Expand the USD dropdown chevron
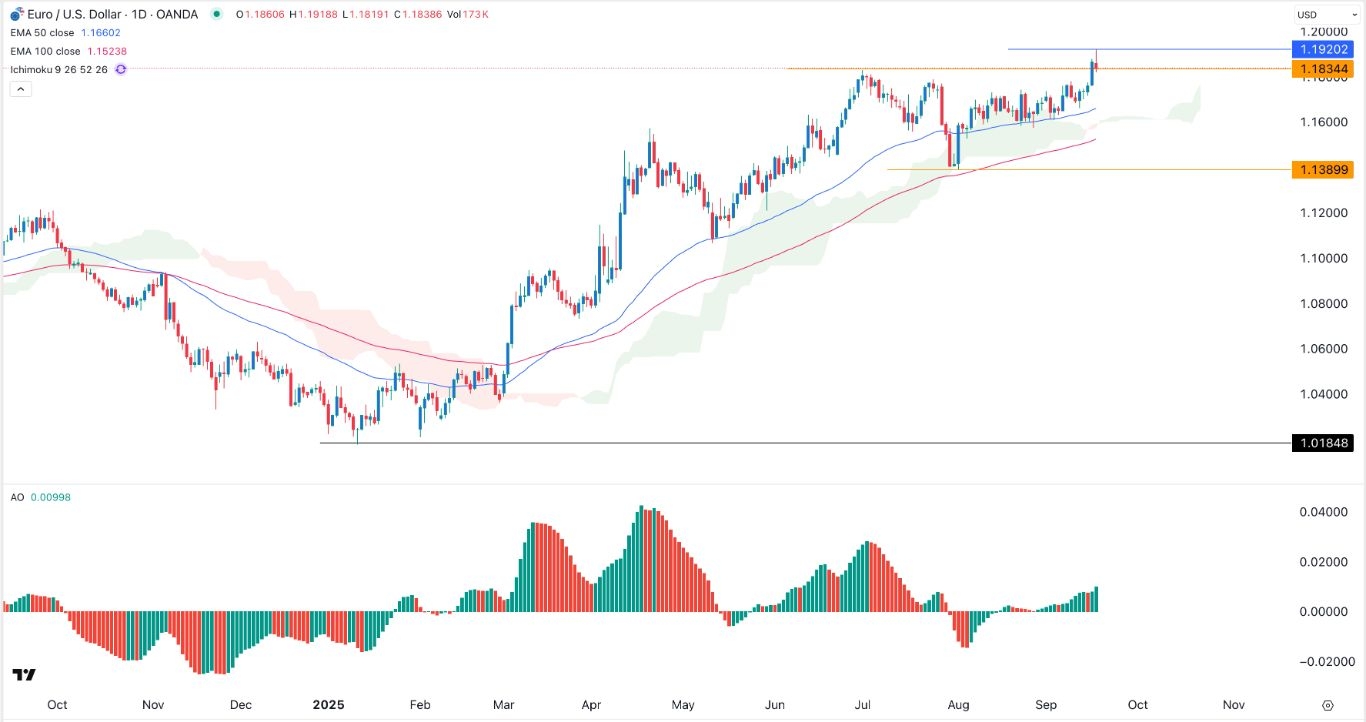 (1356, 14)
